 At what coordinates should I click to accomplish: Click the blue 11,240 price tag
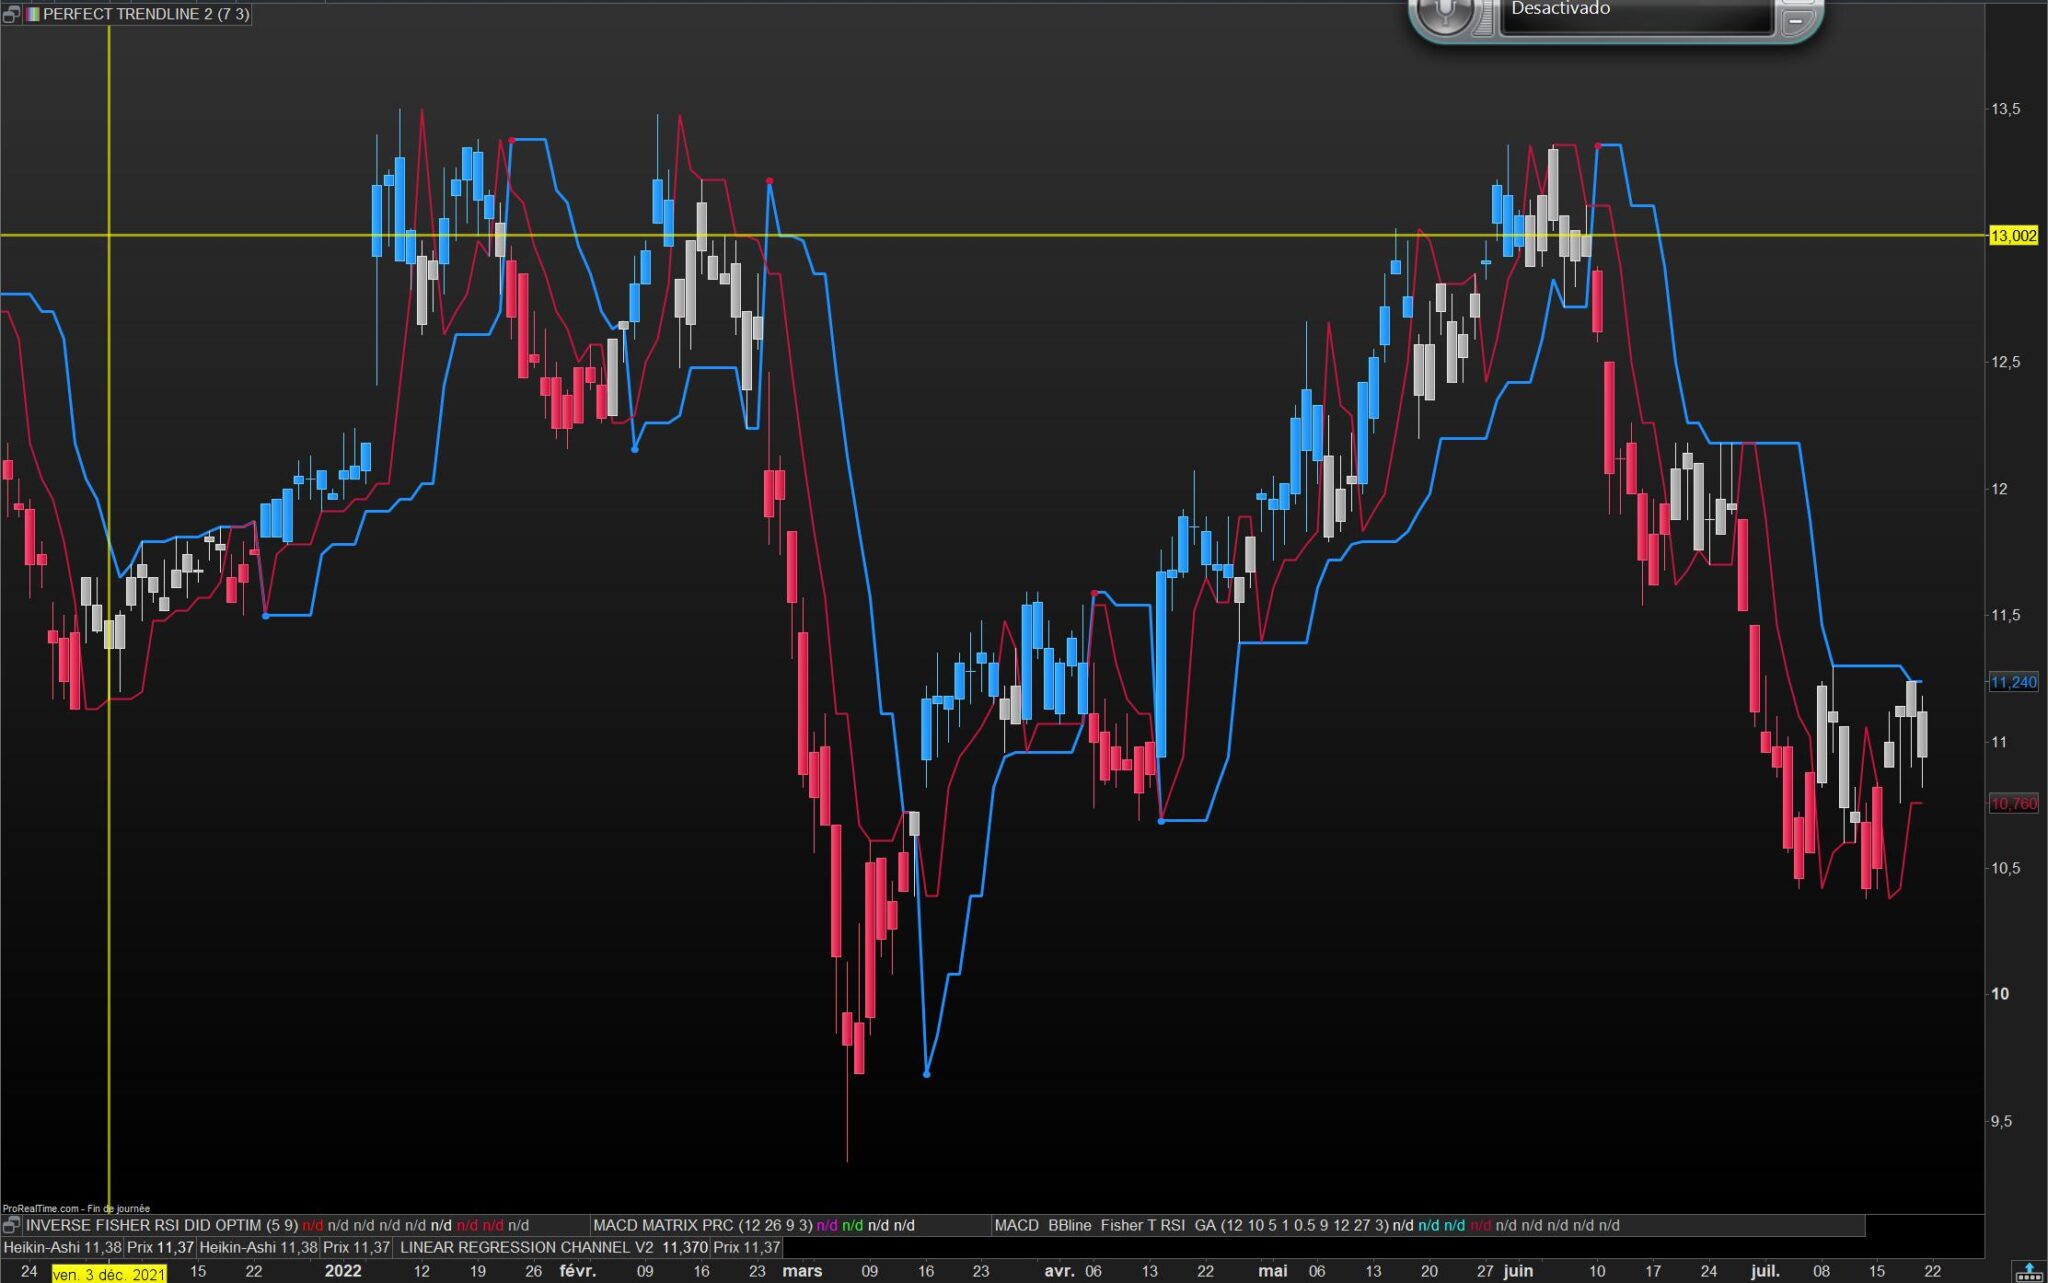click(2013, 682)
